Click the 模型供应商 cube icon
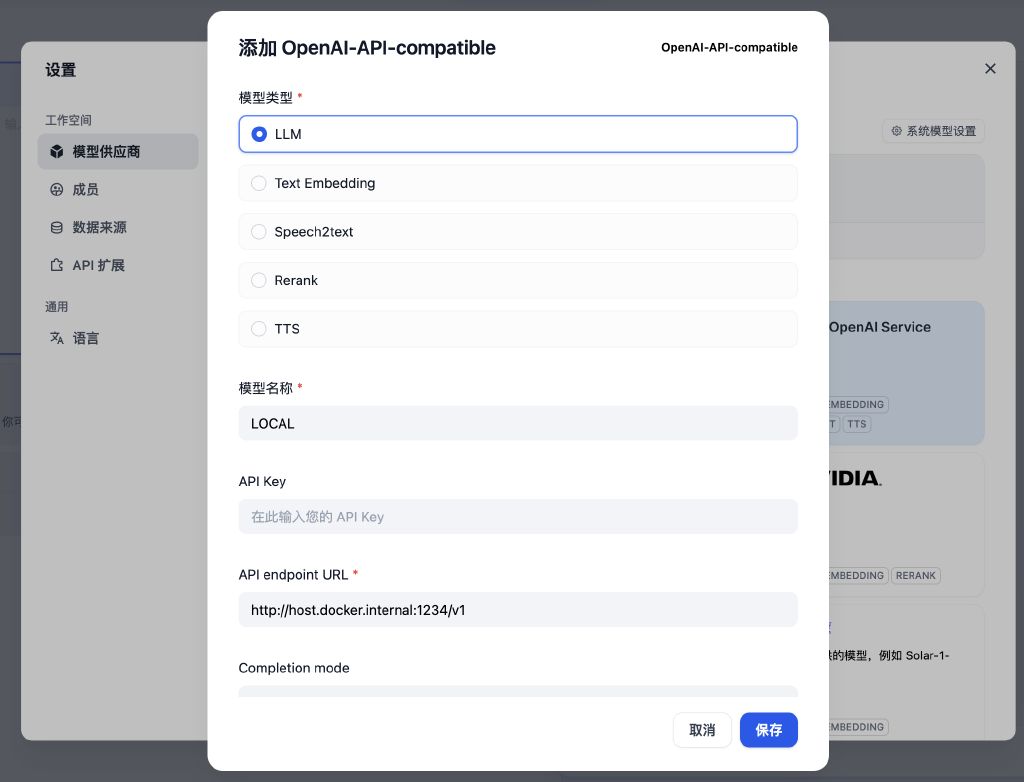This screenshot has height=782, width=1024. point(57,152)
